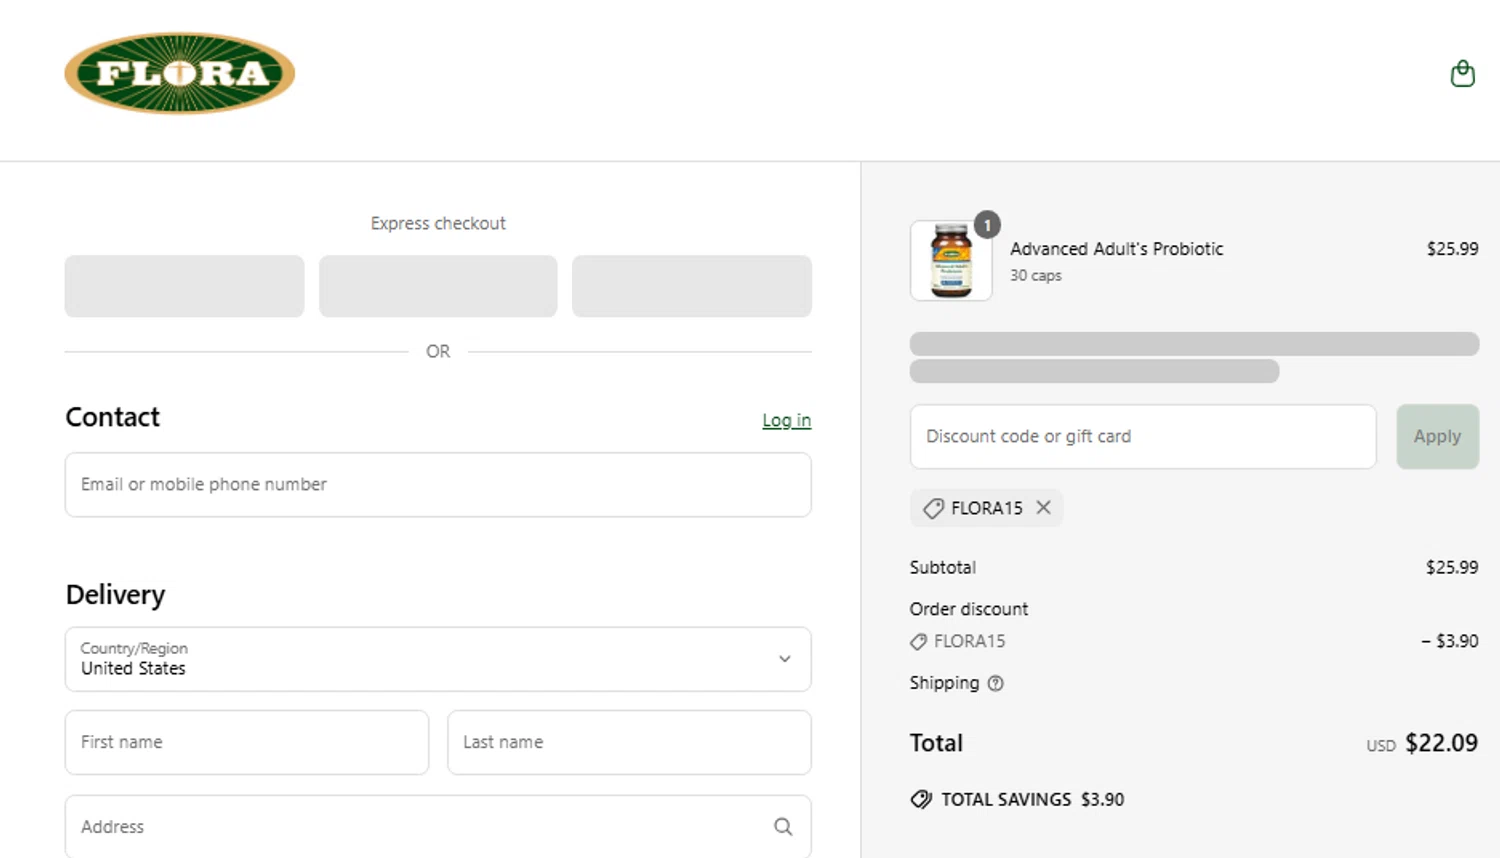Viewport: 1500px width, 858px height.
Task: Click the Delivery heading
Action: pos(115,595)
